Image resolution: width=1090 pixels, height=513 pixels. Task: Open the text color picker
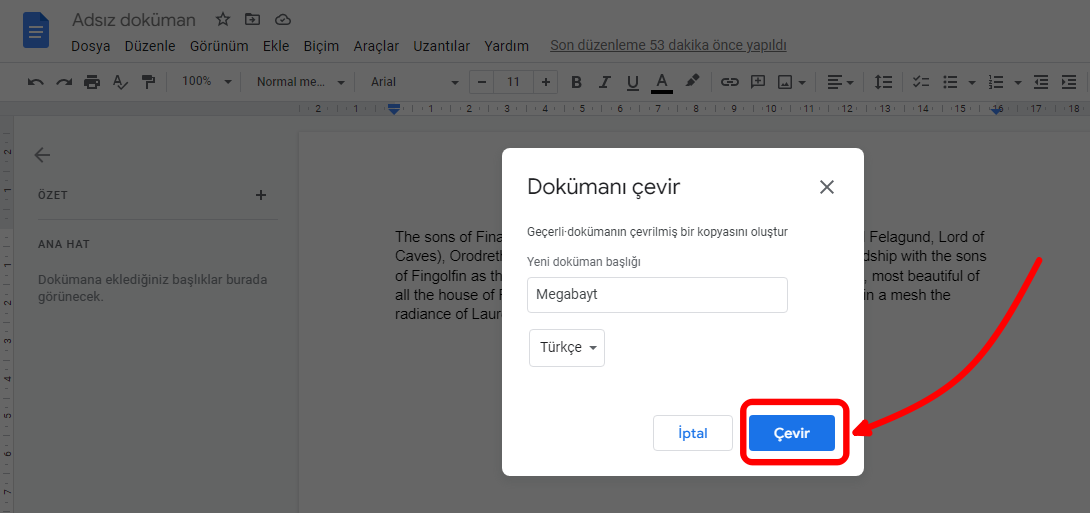[x=661, y=82]
